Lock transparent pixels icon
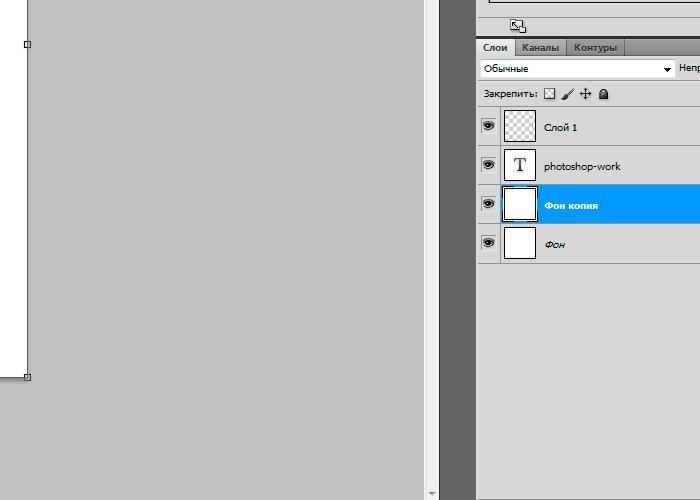This screenshot has width=700, height=500. pyautogui.click(x=550, y=94)
